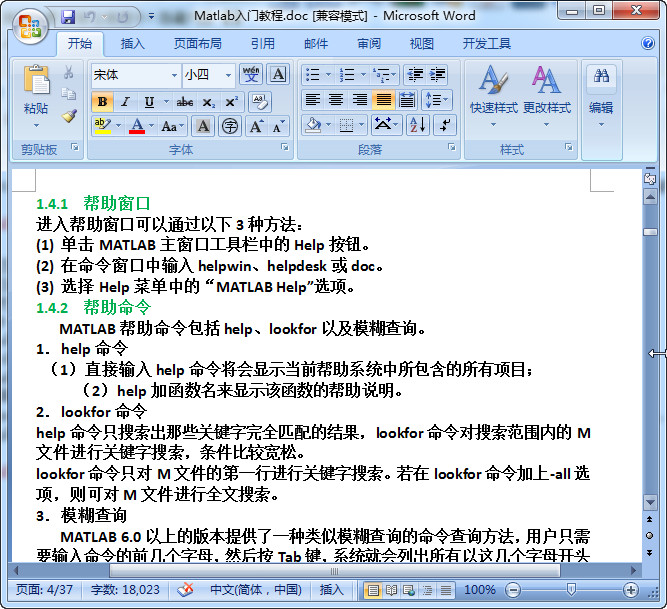This screenshot has height=609, width=667.
Task: Open Word Help question mark
Action: pos(647,43)
